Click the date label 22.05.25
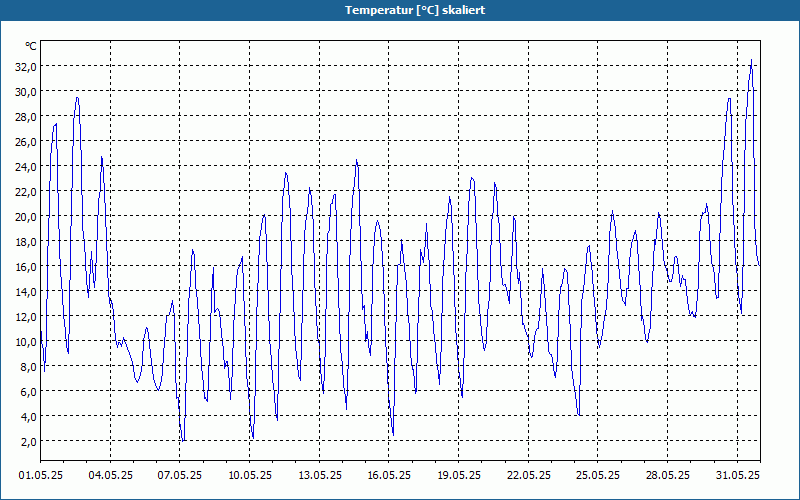This screenshot has width=800, height=500. coord(529,475)
